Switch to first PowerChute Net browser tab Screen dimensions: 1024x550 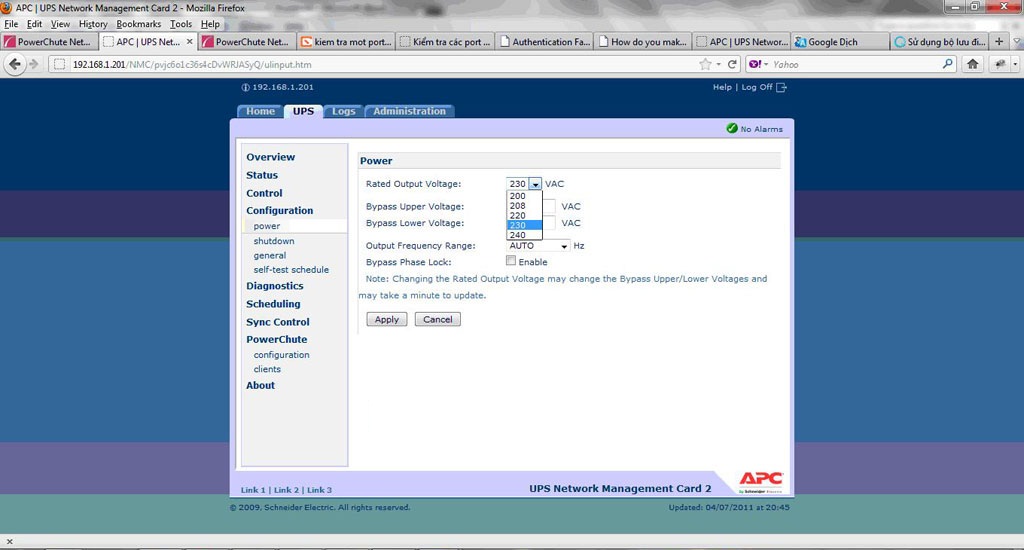tap(49, 41)
